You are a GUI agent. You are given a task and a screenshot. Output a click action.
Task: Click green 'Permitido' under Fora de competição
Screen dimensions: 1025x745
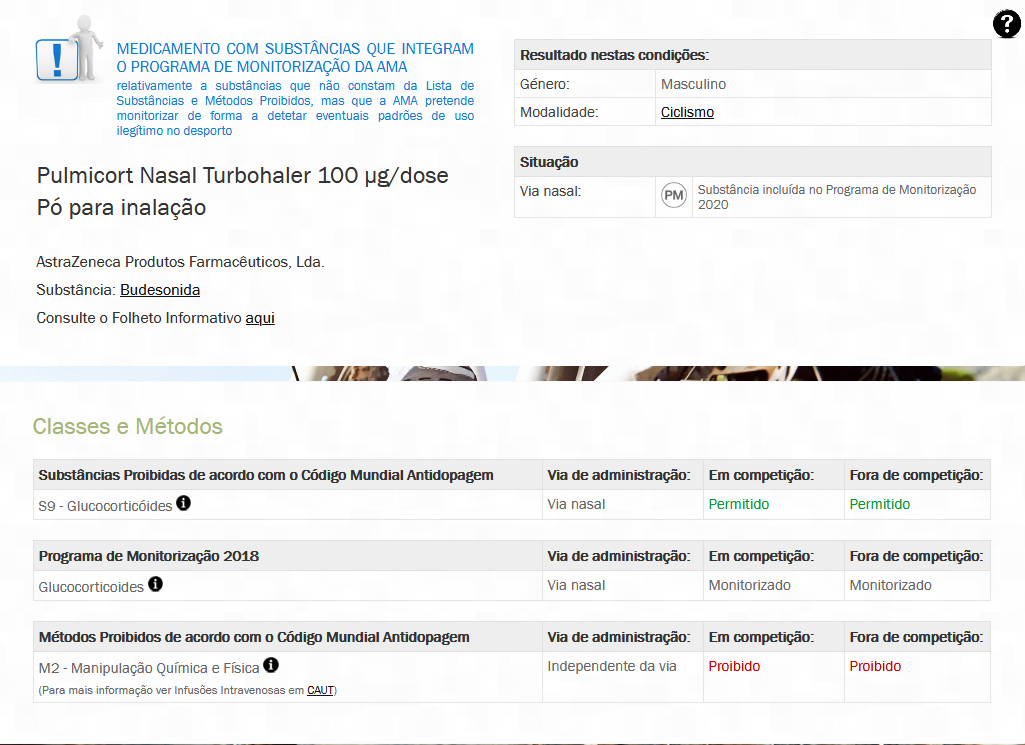click(880, 505)
